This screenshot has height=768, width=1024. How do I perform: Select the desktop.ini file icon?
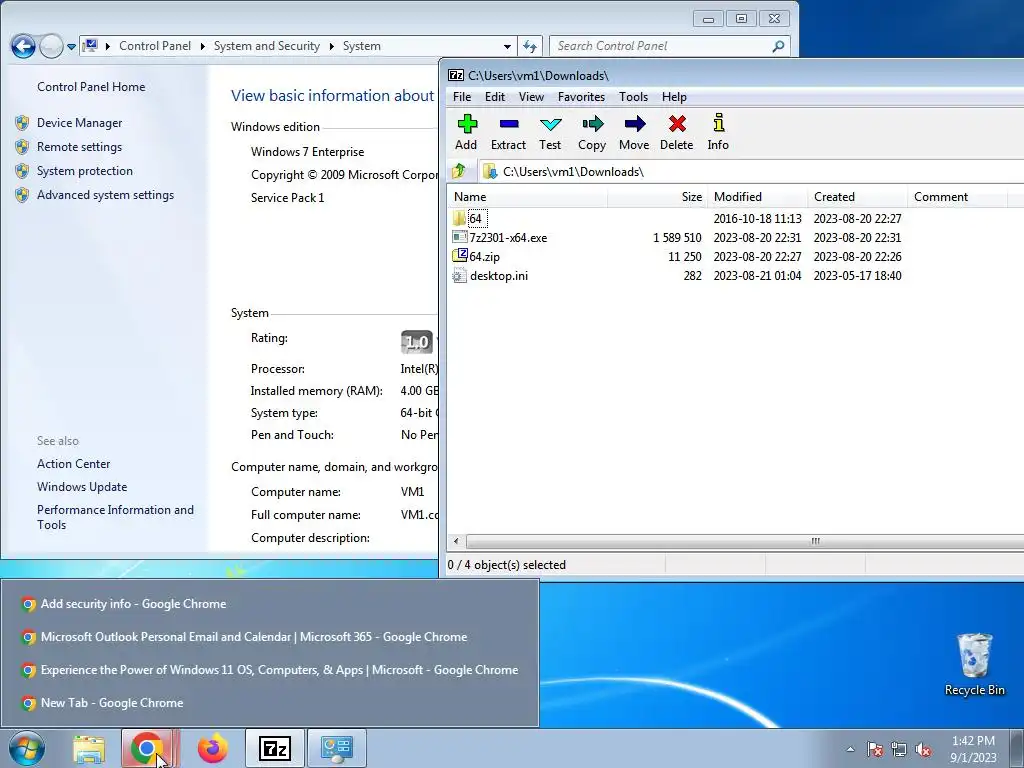[x=460, y=276]
